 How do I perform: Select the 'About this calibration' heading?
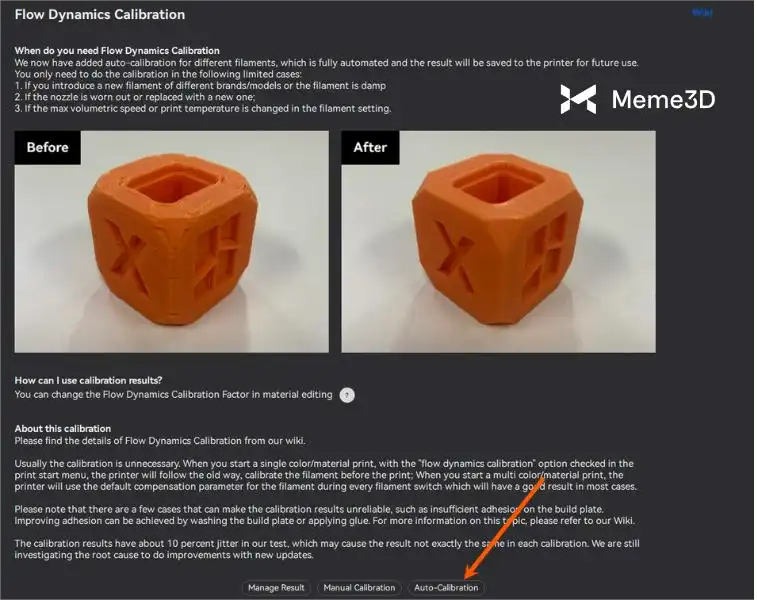[63, 428]
